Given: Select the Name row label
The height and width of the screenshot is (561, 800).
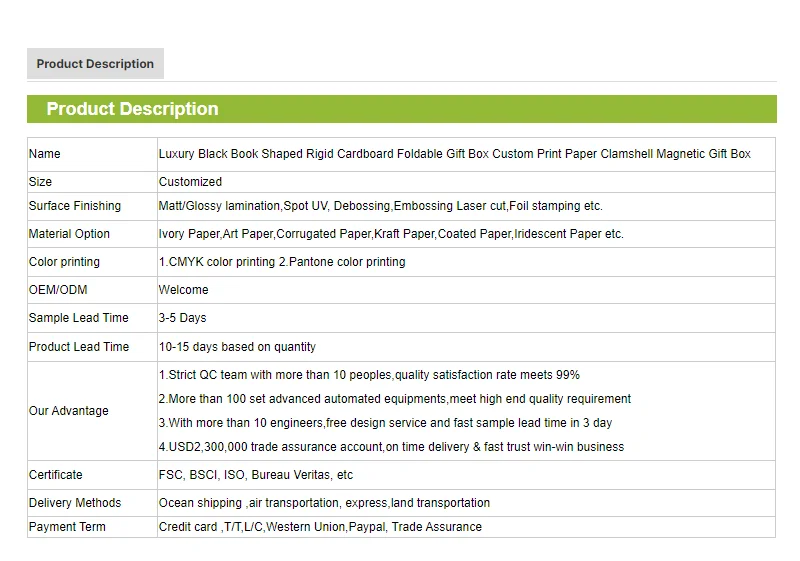Looking at the screenshot, I should [45, 154].
